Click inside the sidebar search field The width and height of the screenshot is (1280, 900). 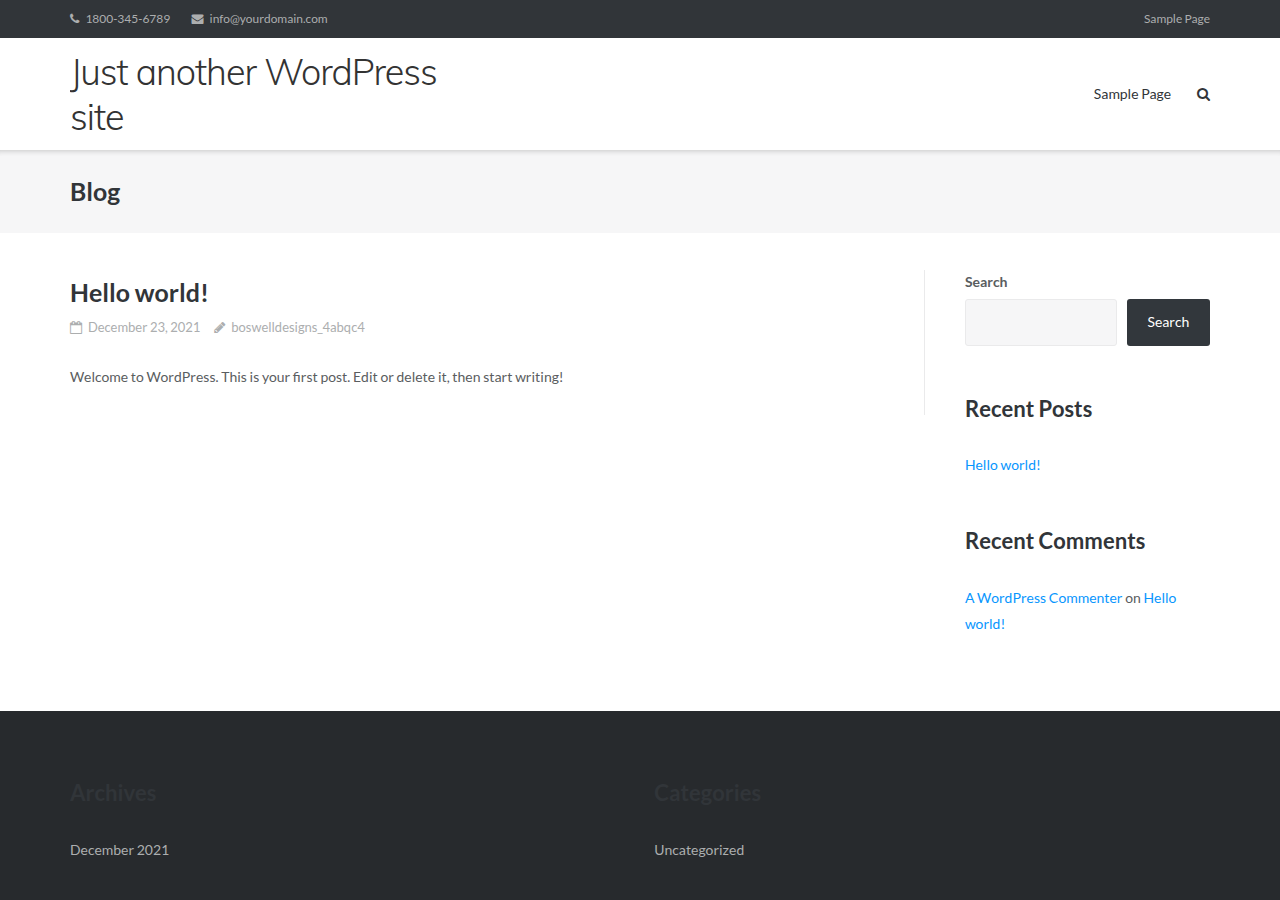1040,322
